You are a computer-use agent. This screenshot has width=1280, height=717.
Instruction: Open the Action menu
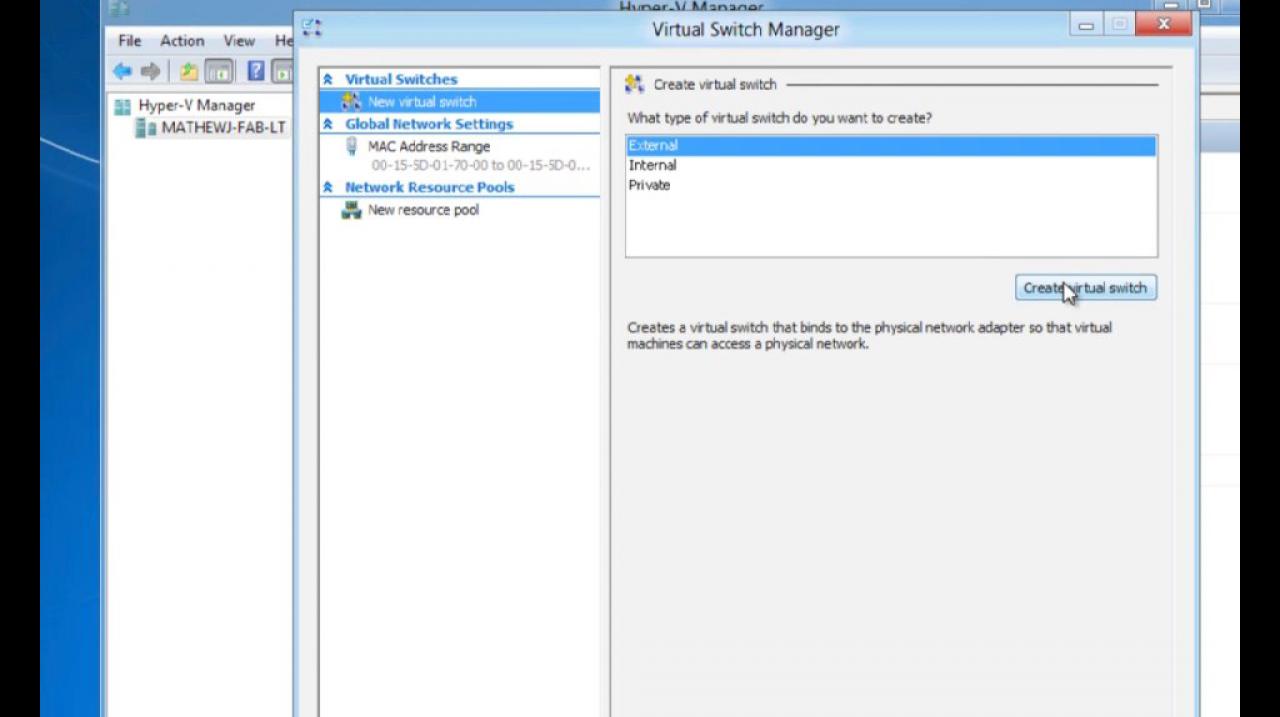(x=182, y=41)
